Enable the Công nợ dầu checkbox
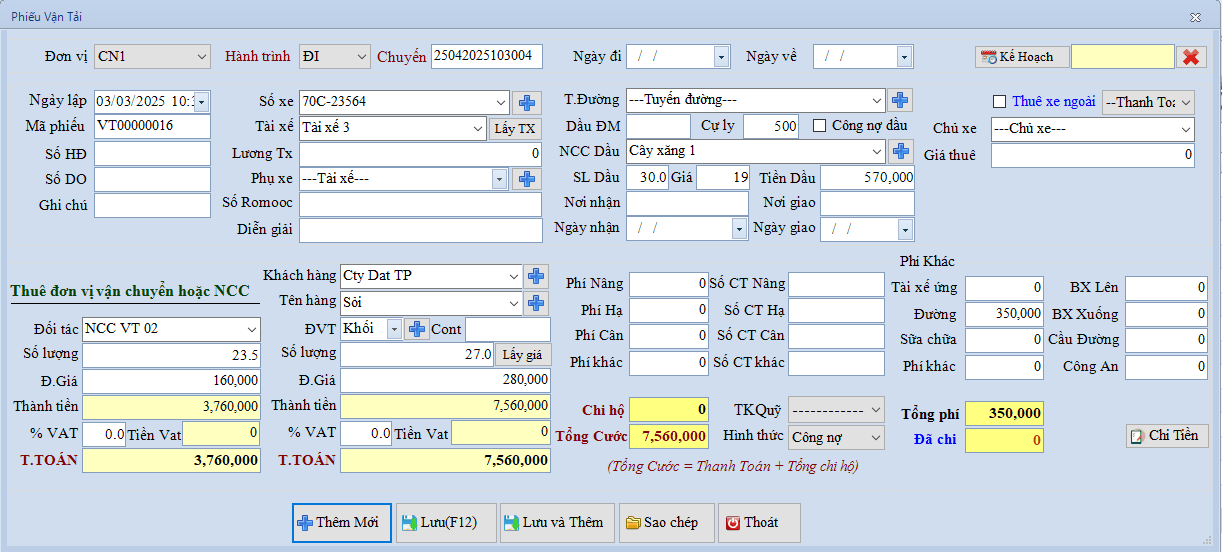This screenshot has height=552, width=1222. click(x=819, y=126)
